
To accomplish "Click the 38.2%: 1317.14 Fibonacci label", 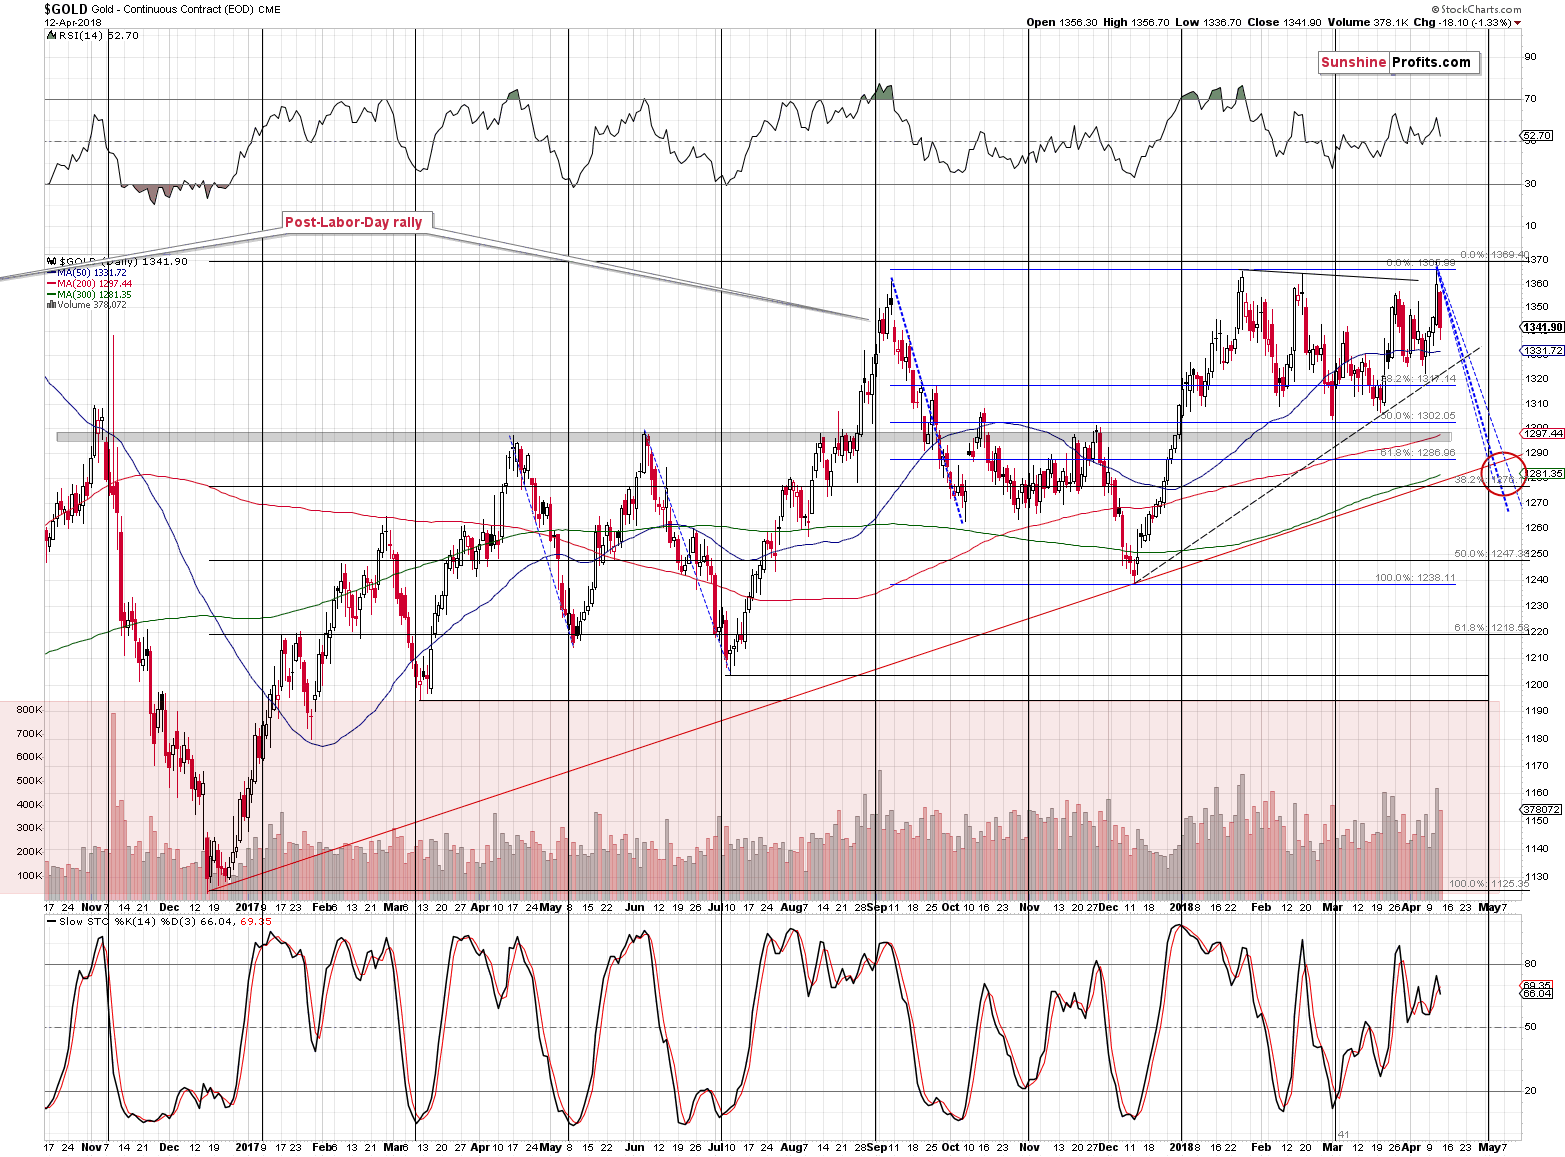I will point(1418,379).
